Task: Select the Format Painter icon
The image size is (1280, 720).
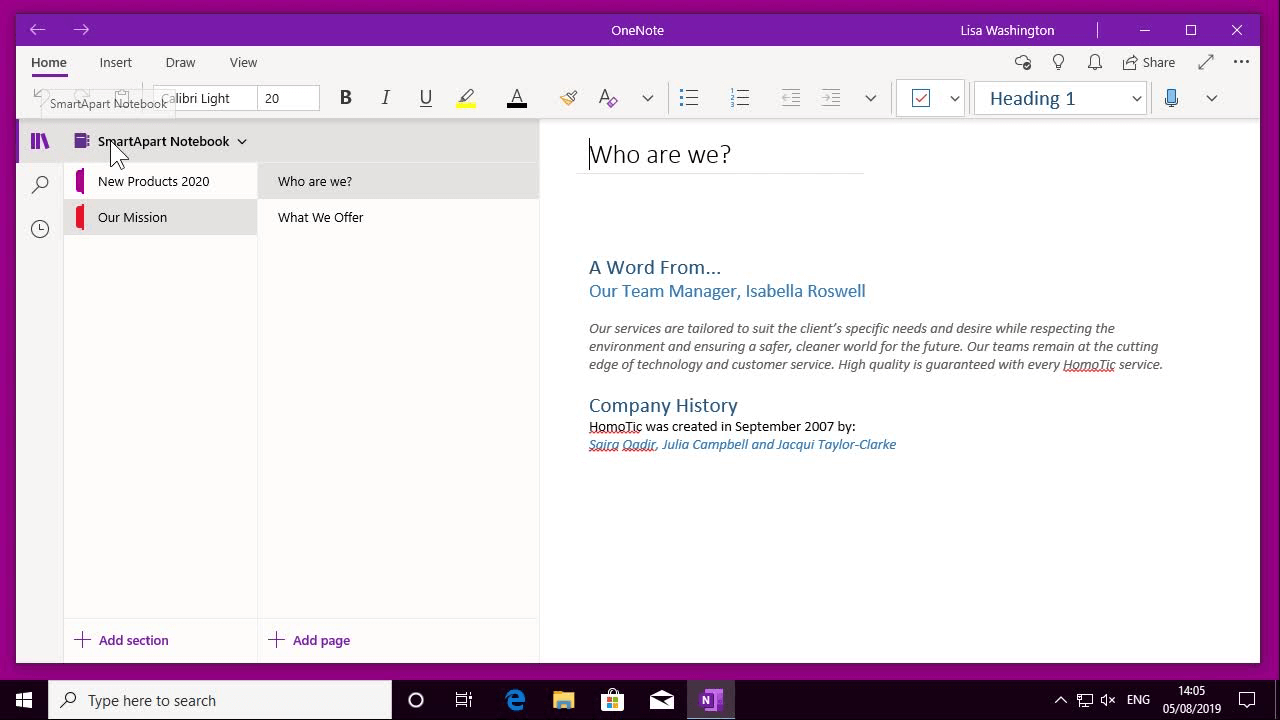Action: point(568,97)
